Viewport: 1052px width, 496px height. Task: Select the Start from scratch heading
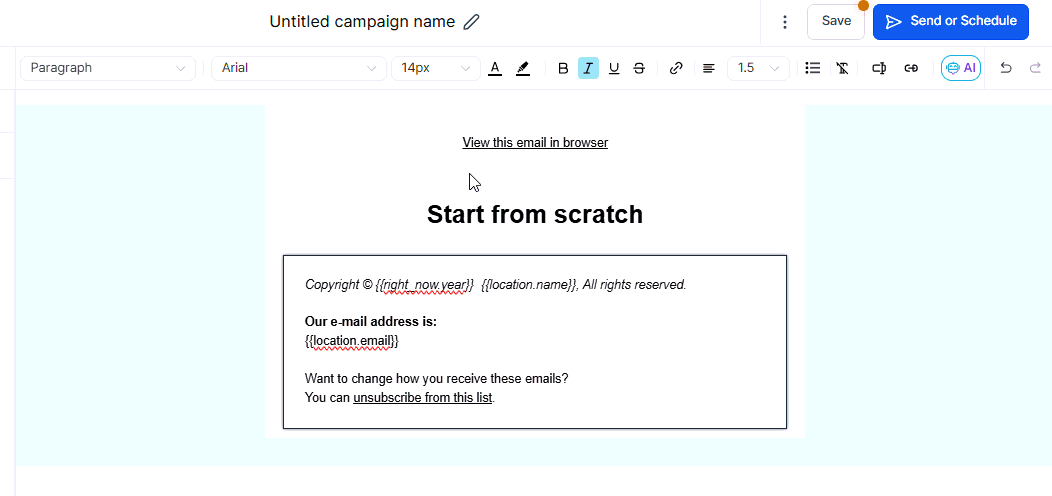pyautogui.click(x=535, y=214)
